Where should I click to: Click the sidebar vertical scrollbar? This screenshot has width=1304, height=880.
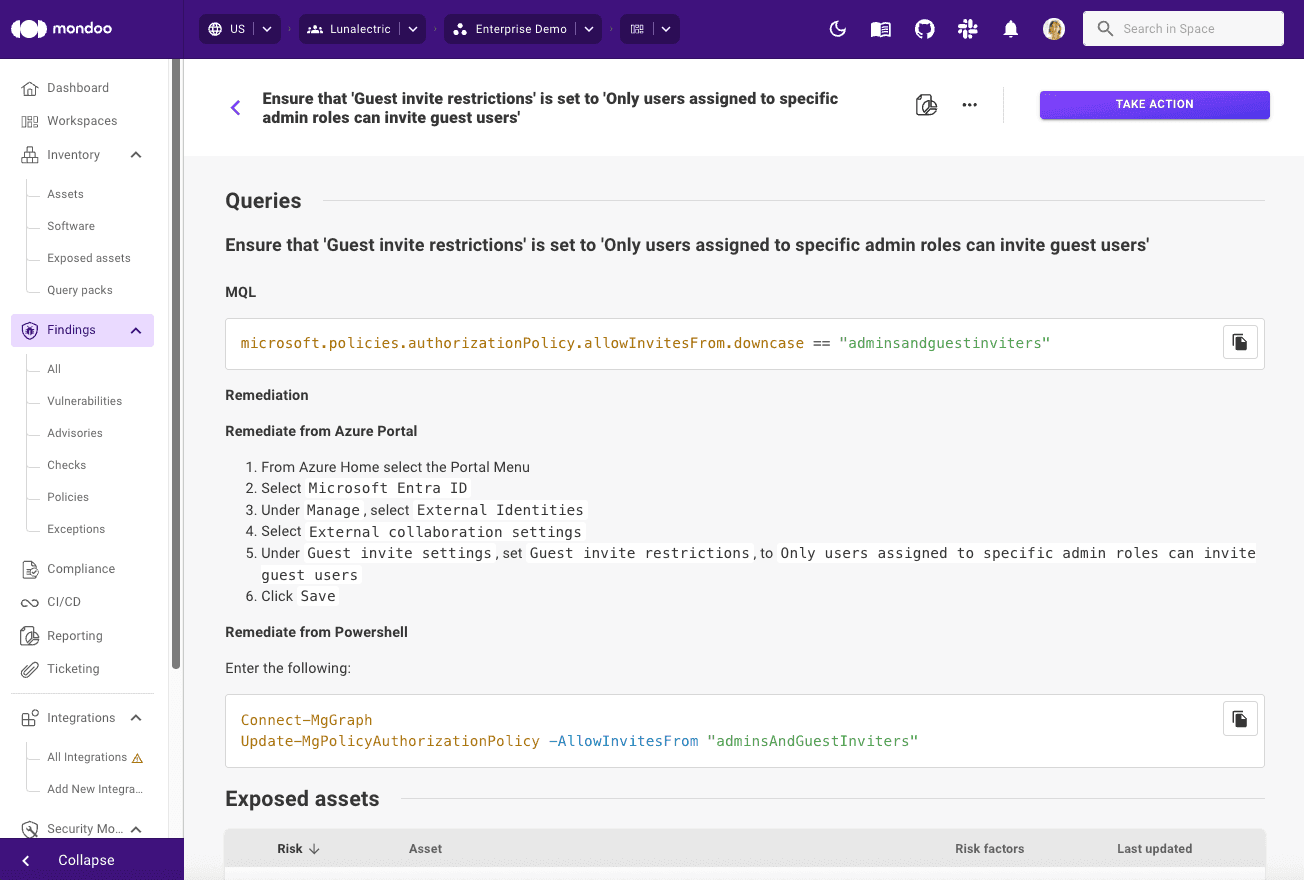tap(176, 363)
